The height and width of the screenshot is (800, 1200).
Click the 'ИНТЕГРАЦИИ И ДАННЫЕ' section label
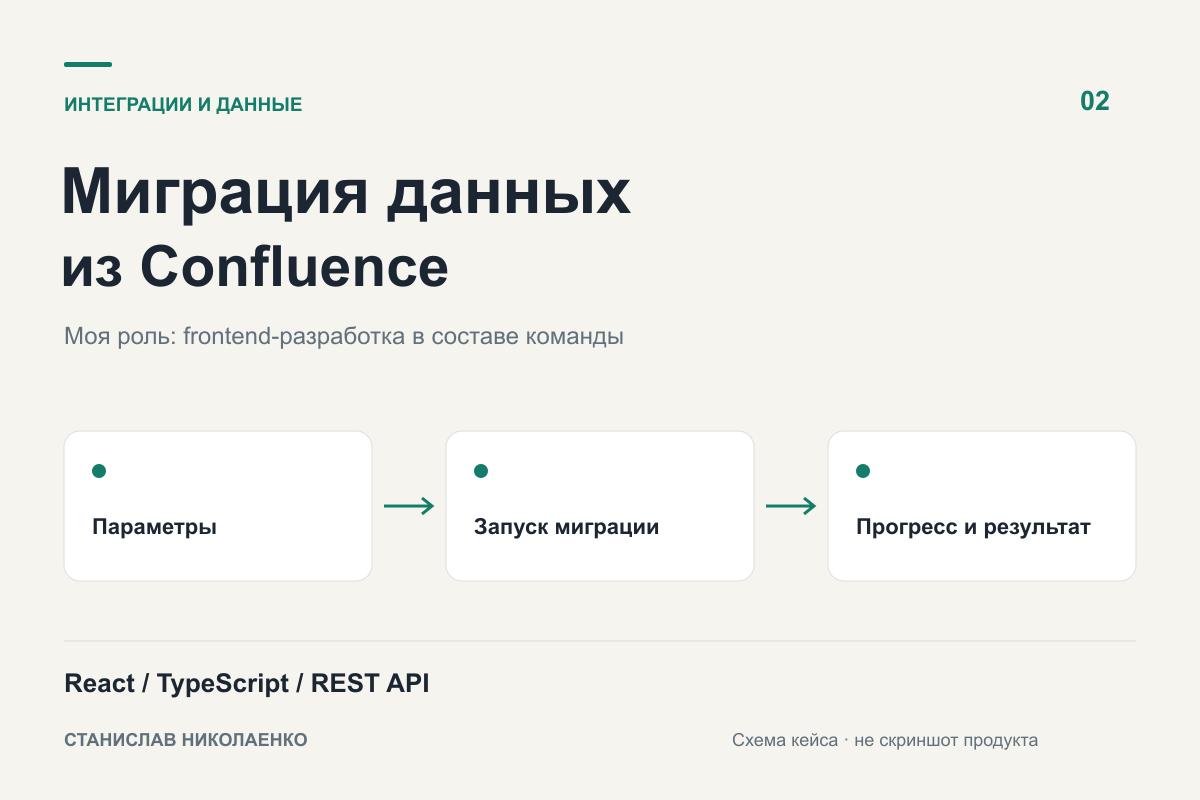(183, 104)
